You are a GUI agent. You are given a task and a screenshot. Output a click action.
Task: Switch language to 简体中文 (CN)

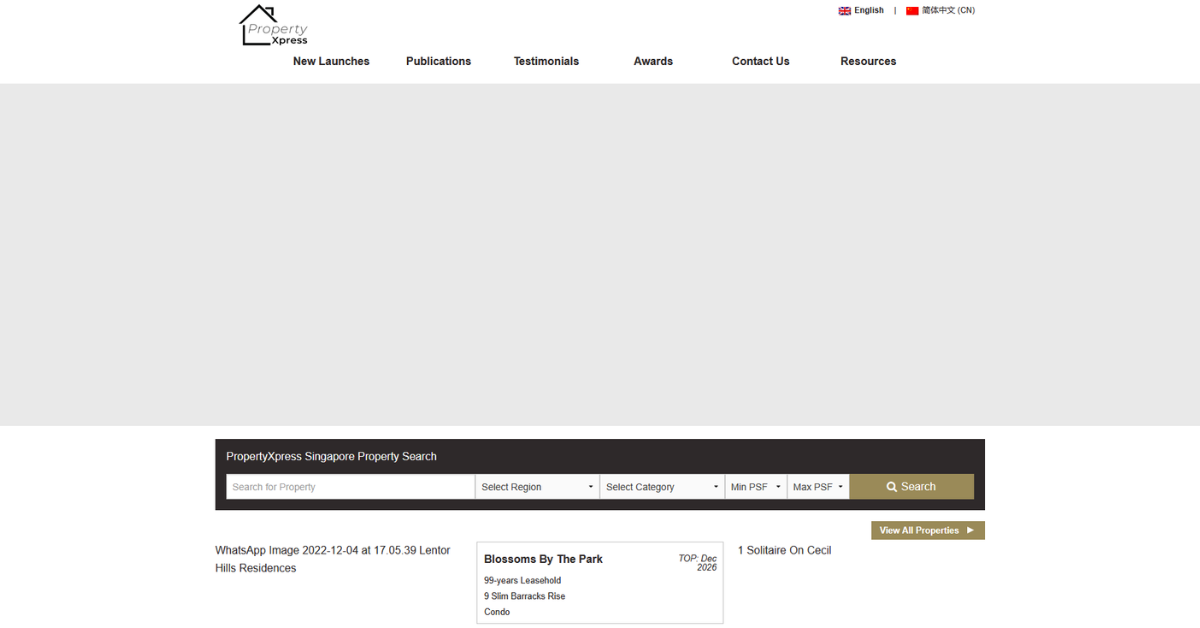pyautogui.click(x=948, y=11)
